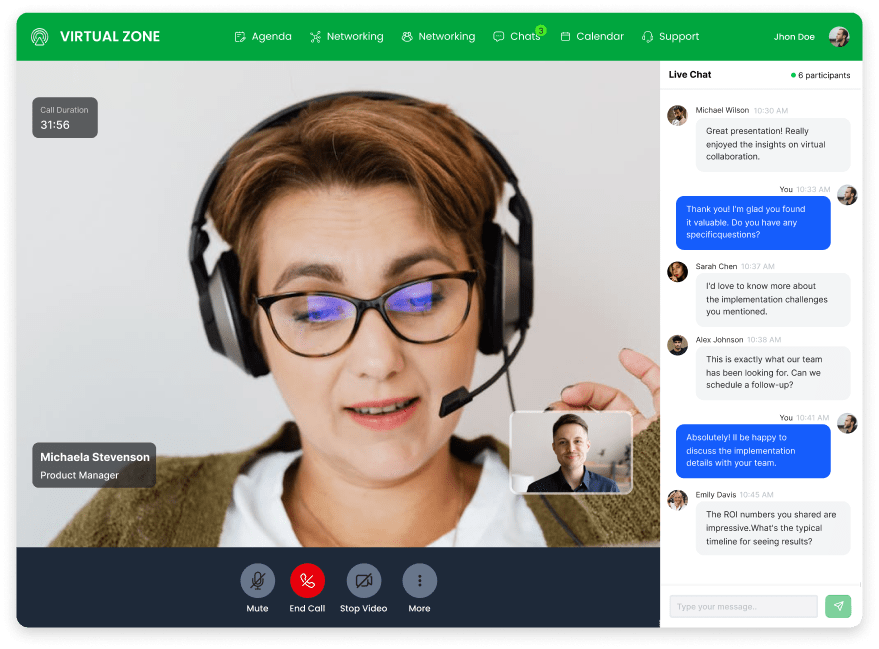Click the Calendar icon in the top bar
Viewport: 879px width, 649px height.
pos(564,36)
